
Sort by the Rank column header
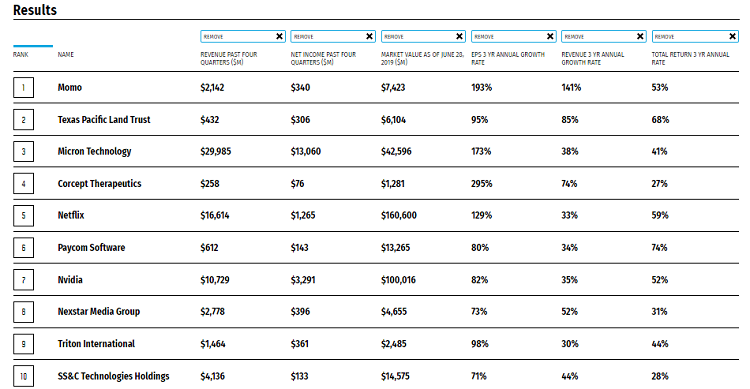pos(21,55)
